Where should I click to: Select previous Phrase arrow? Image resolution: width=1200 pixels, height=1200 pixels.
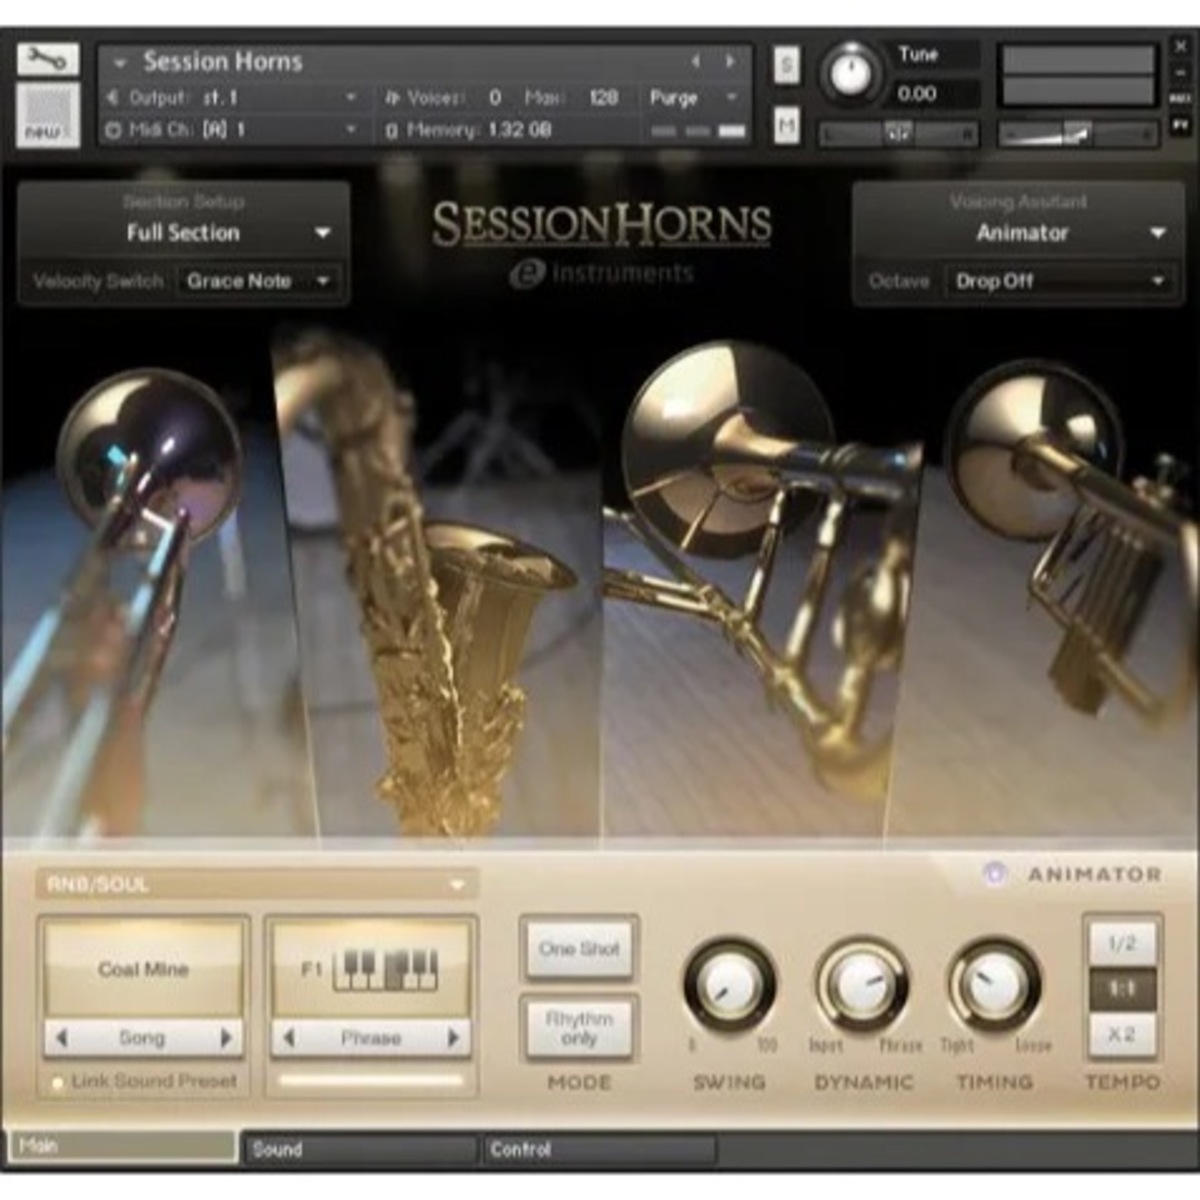pos(289,1038)
